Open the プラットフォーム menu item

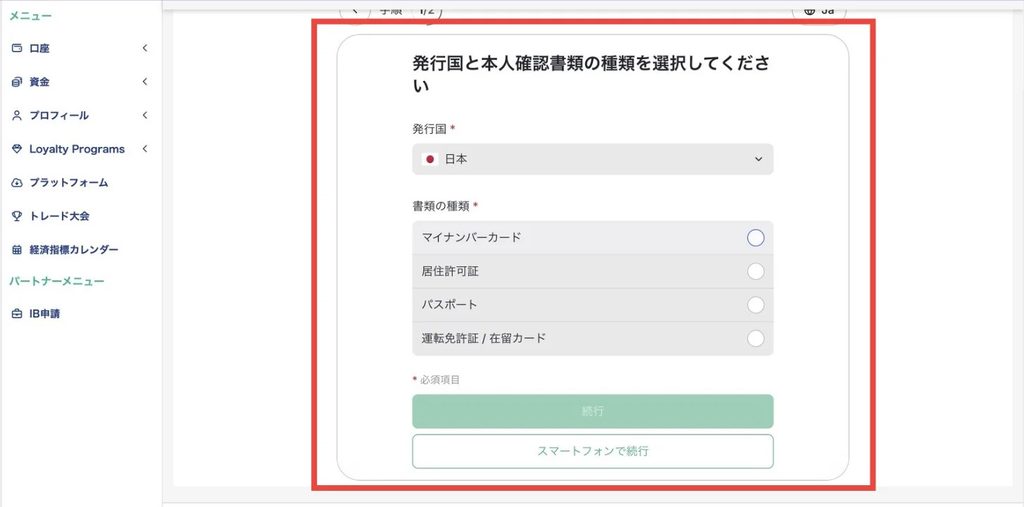click(59, 183)
